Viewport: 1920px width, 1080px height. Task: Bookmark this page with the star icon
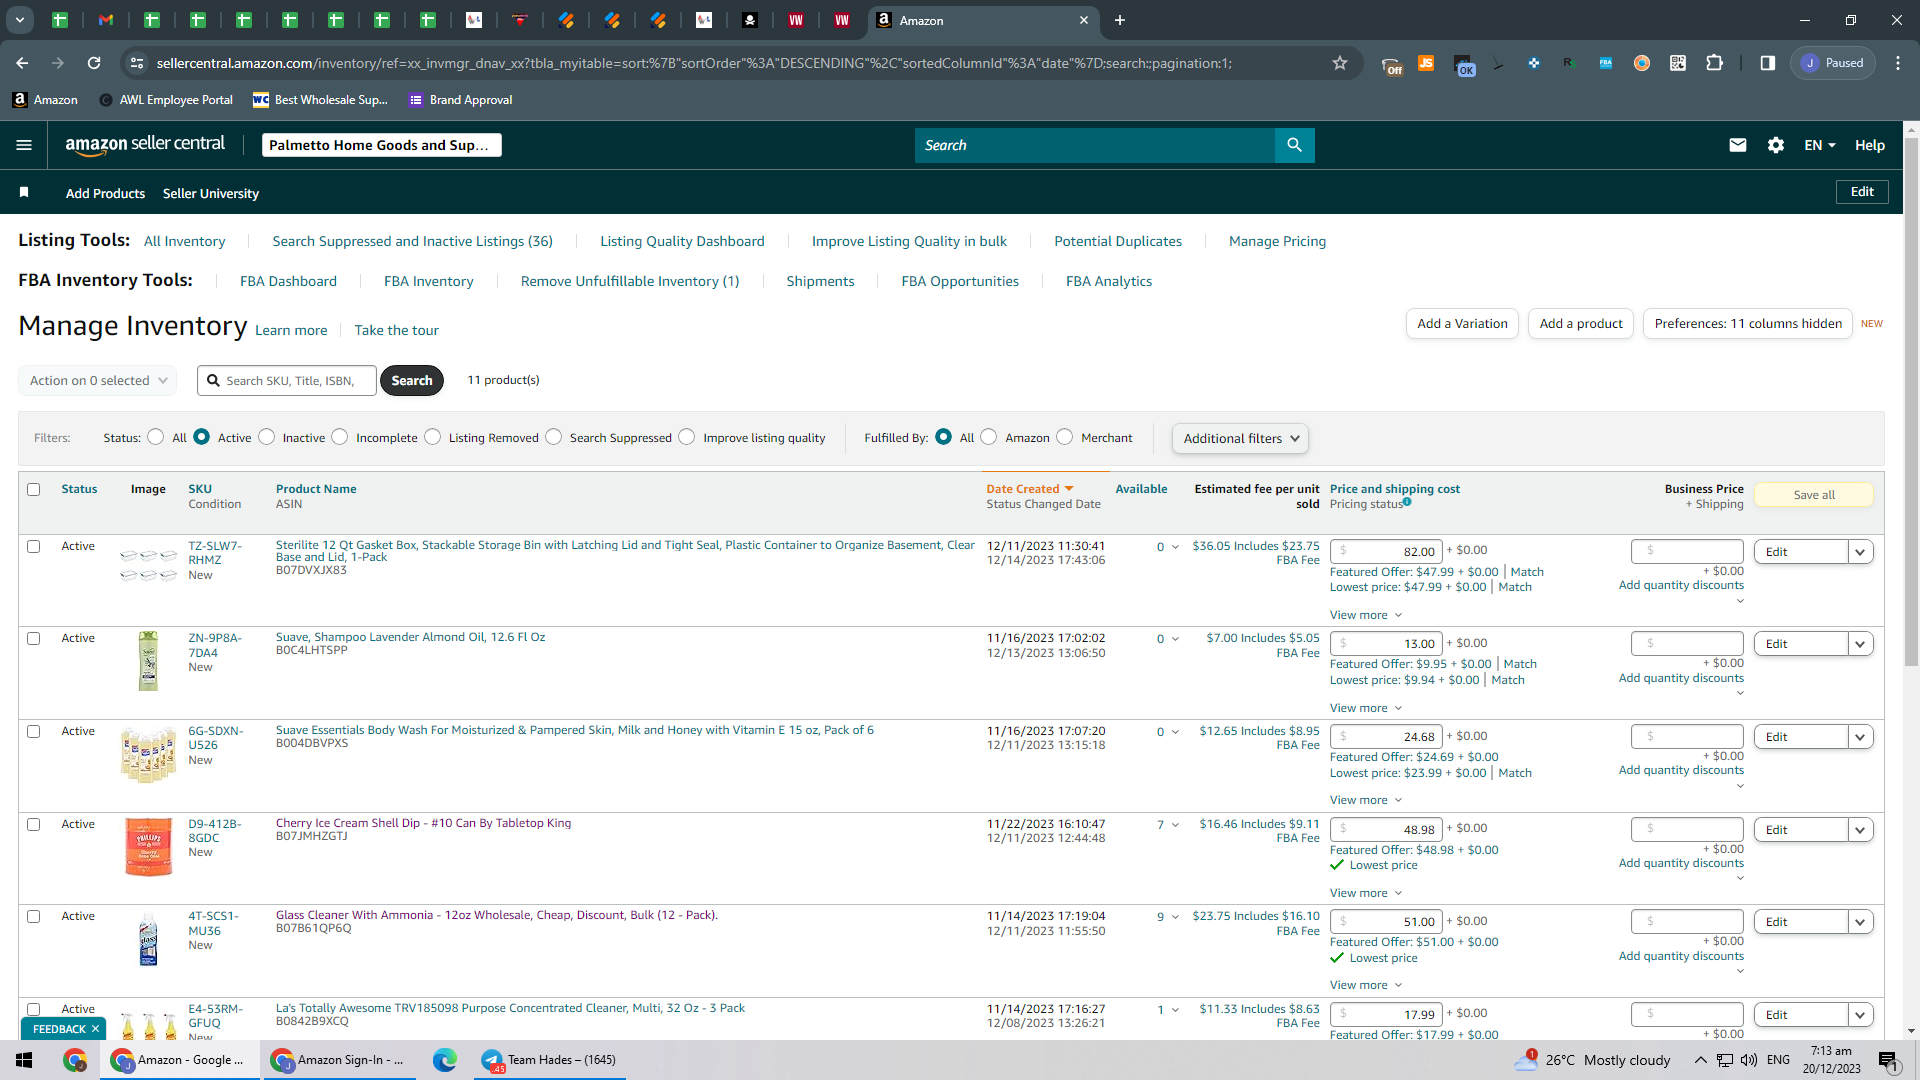coord(1340,63)
